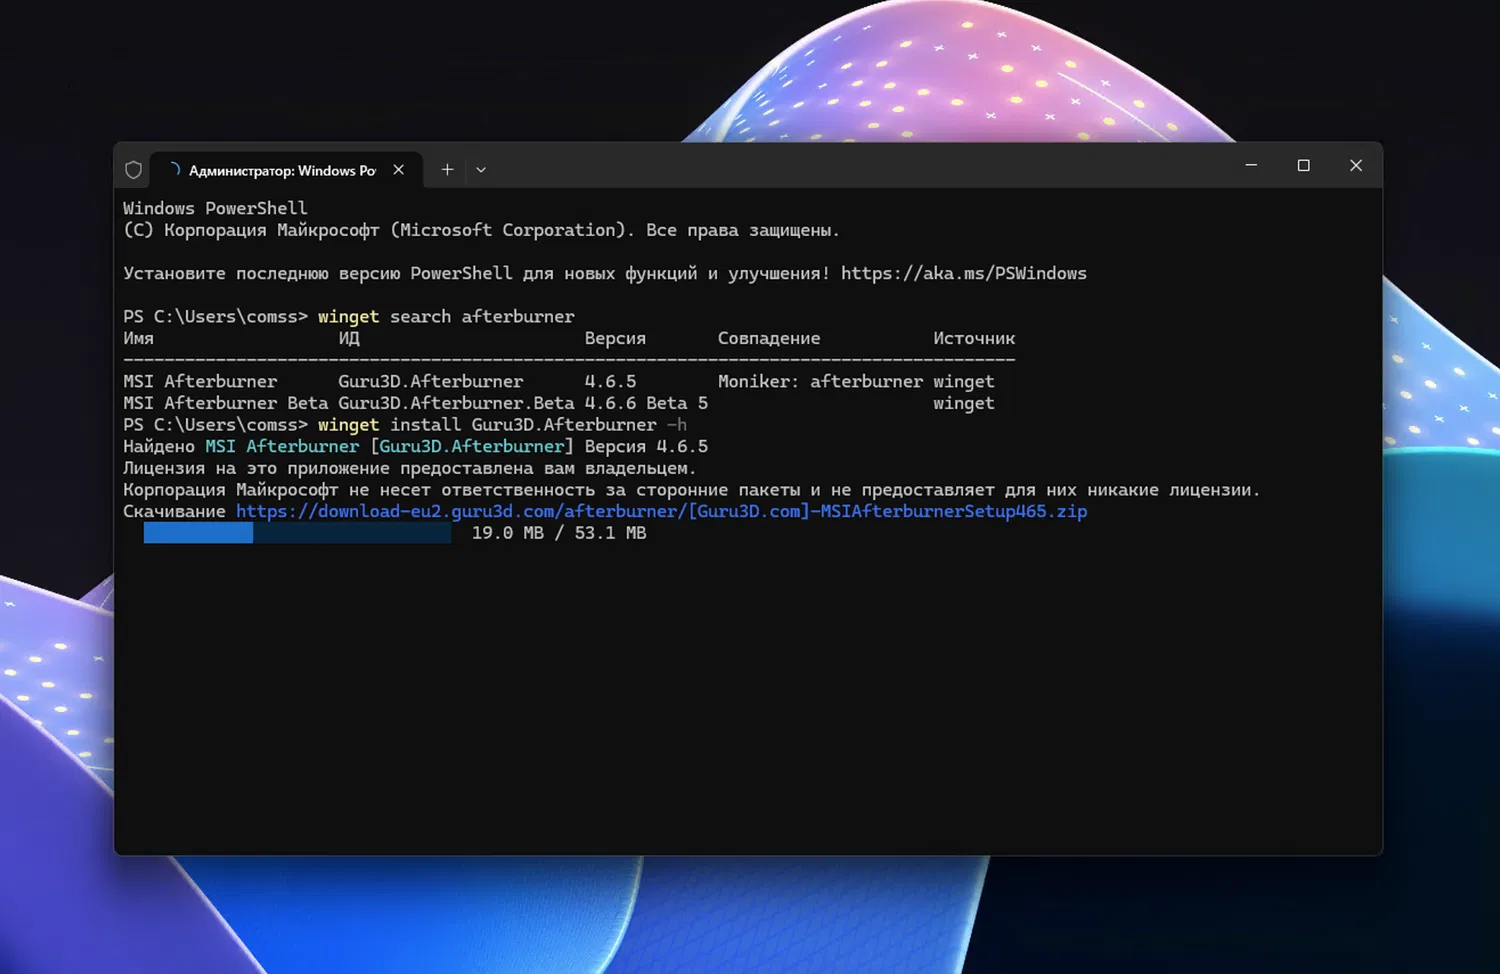This screenshot has width=1500, height=974.
Task: Close the Windows PowerShell tab
Action: tap(399, 170)
